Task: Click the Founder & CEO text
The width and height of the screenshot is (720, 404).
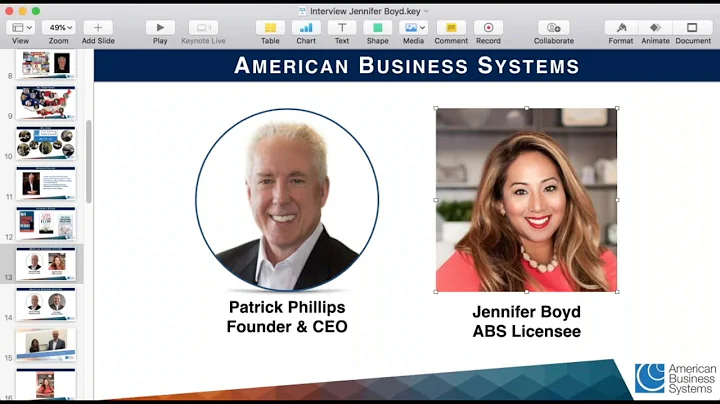Action: click(x=287, y=326)
